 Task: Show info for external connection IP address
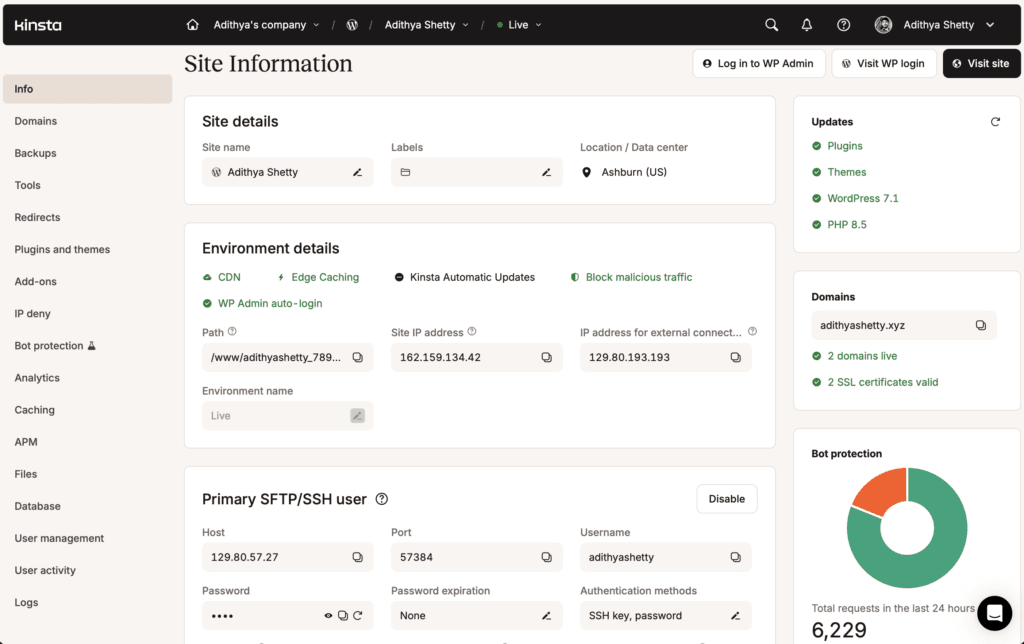(x=752, y=332)
